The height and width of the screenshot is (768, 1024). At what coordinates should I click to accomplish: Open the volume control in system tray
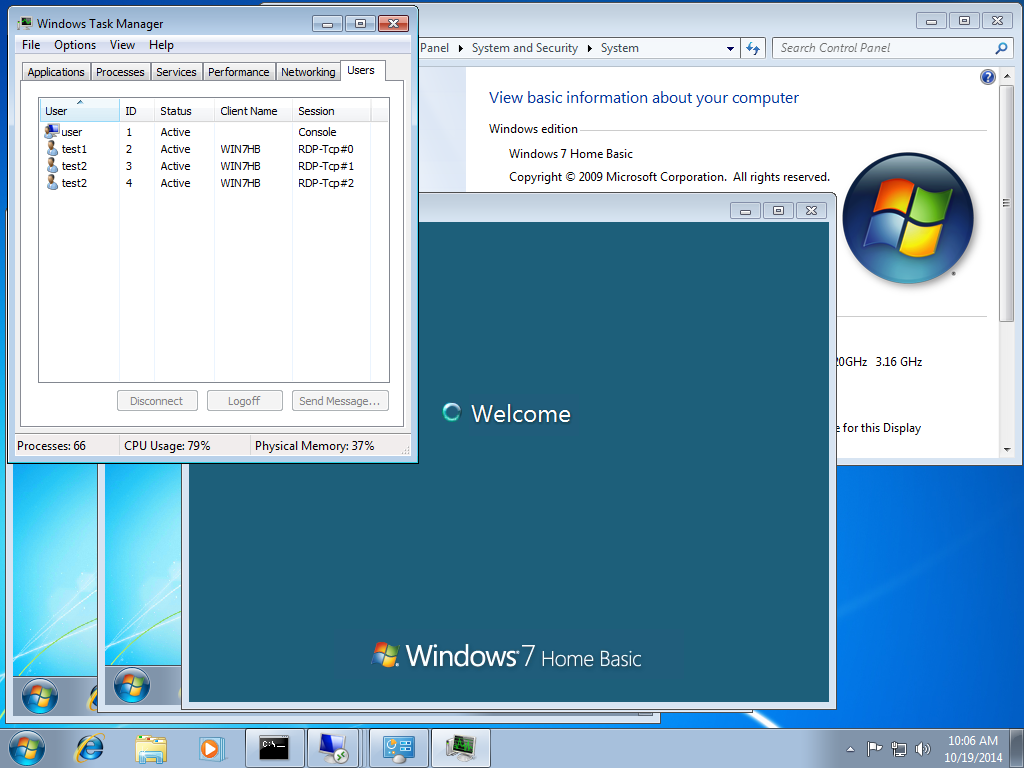pos(923,749)
